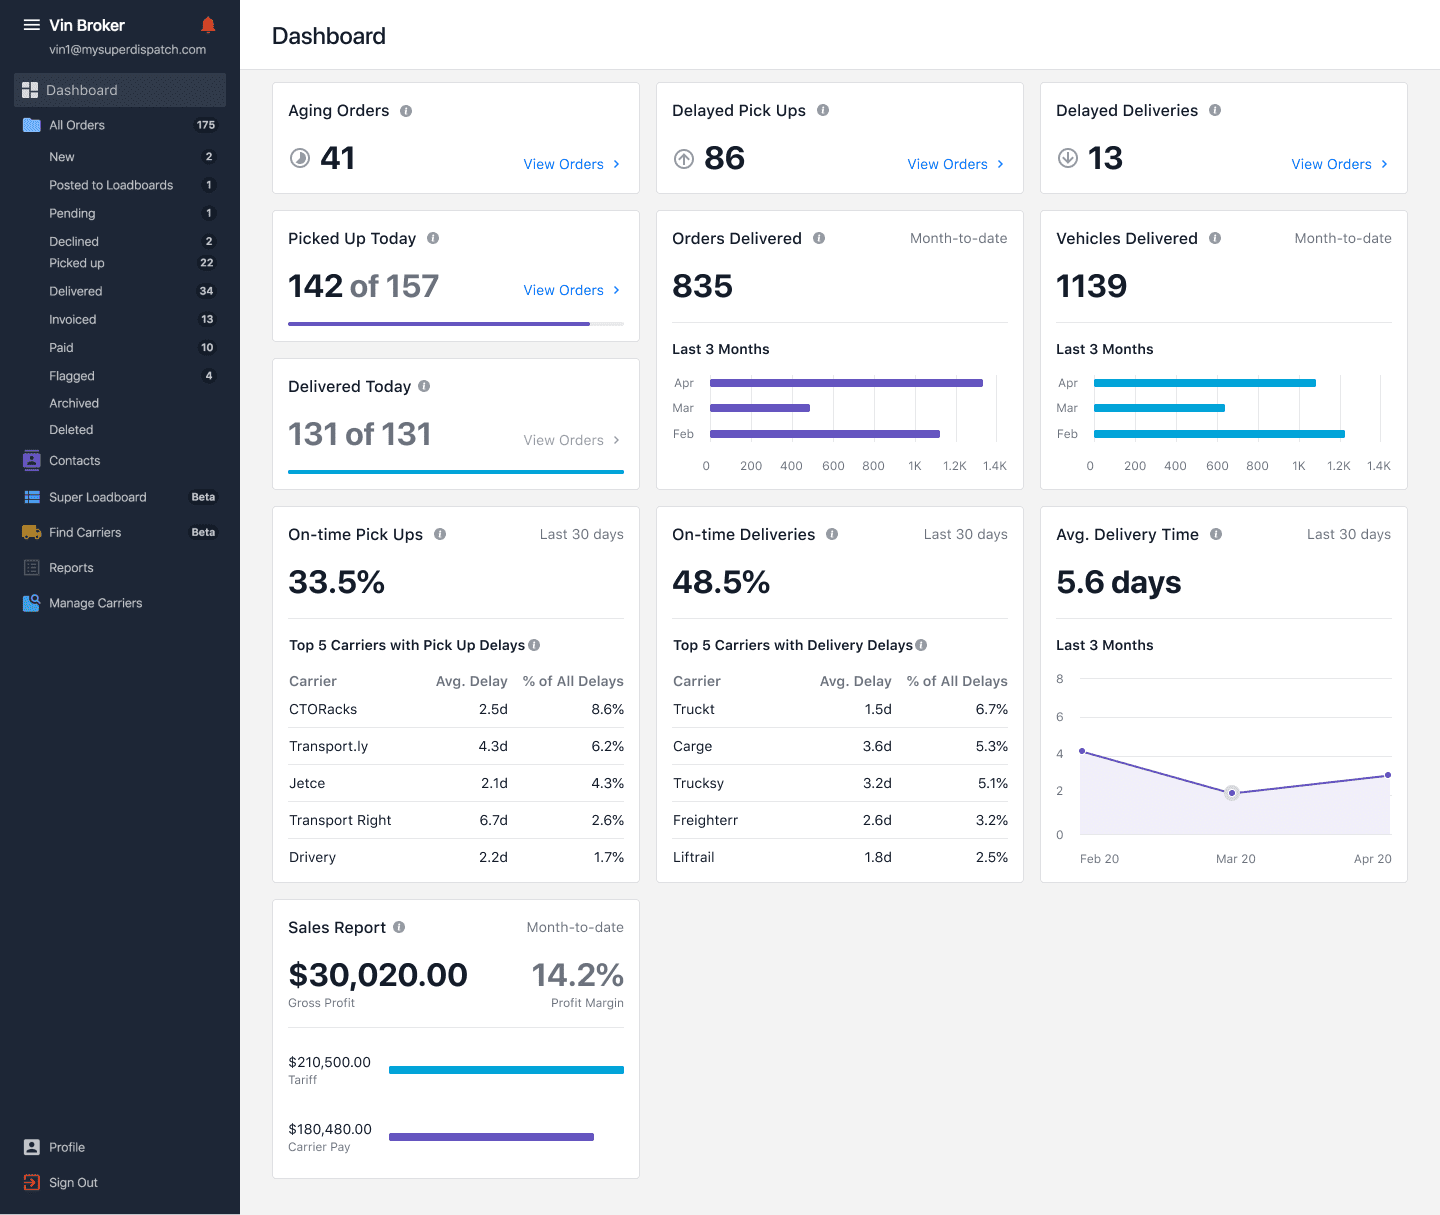The width and height of the screenshot is (1440, 1215).
Task: Click the Find Carriers truck icon
Action: [x=31, y=533]
